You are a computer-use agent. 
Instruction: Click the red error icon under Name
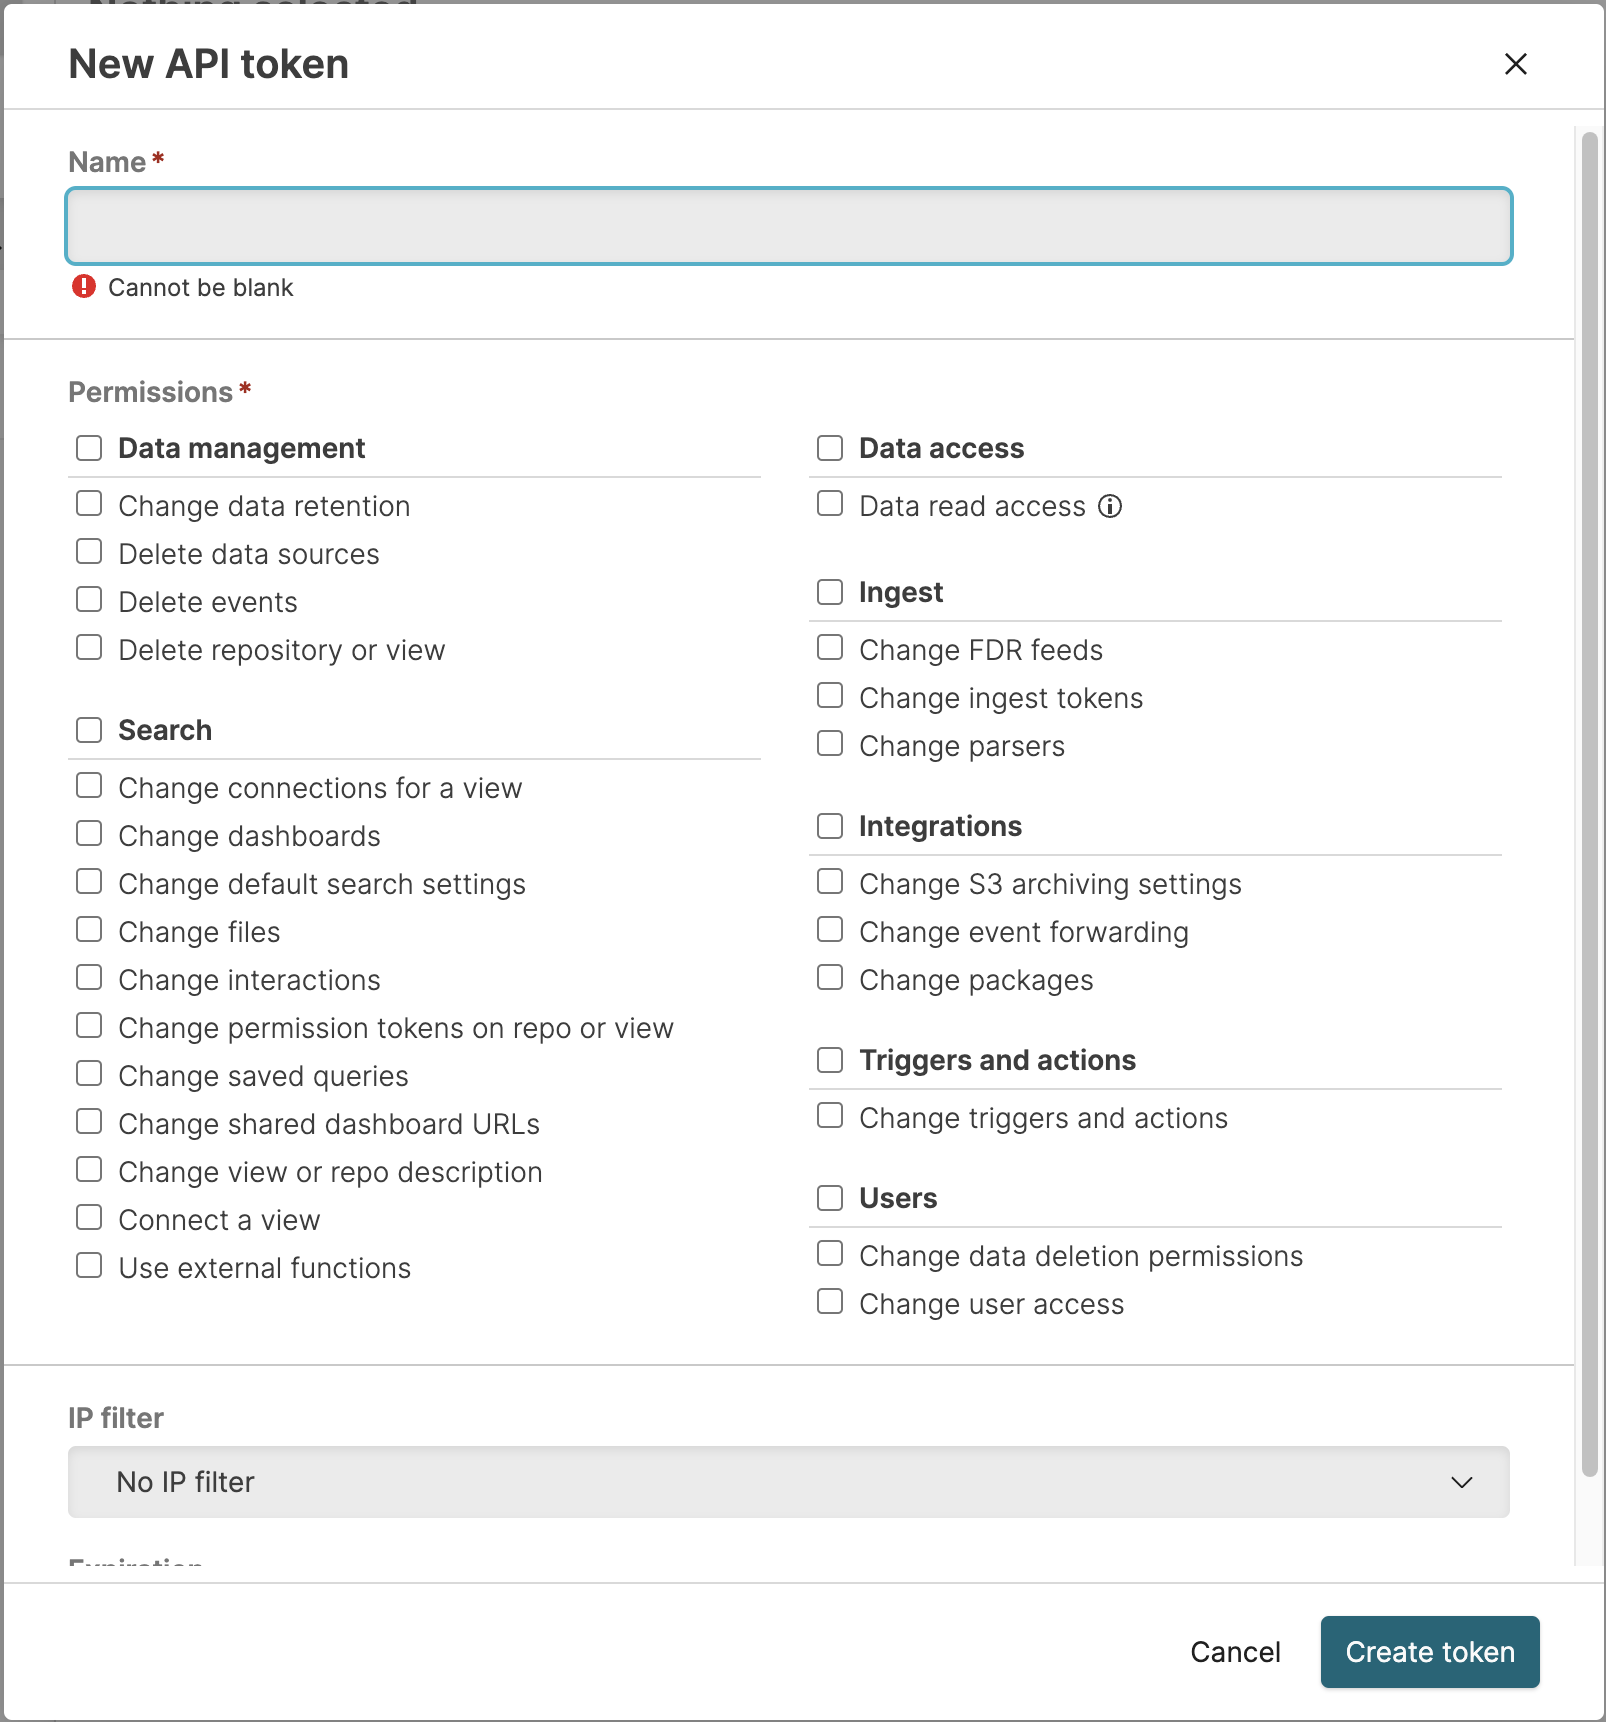tap(84, 287)
